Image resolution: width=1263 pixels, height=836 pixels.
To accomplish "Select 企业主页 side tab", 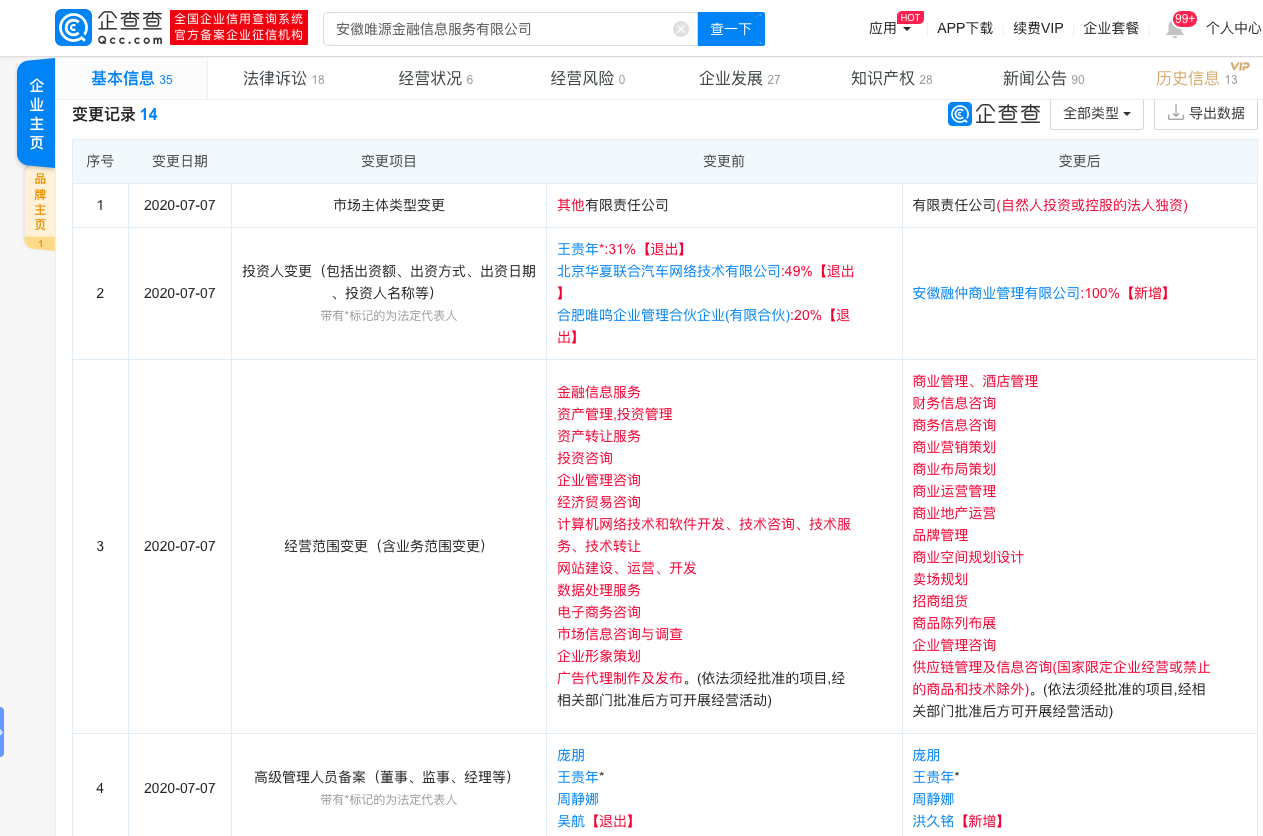I will coord(36,113).
